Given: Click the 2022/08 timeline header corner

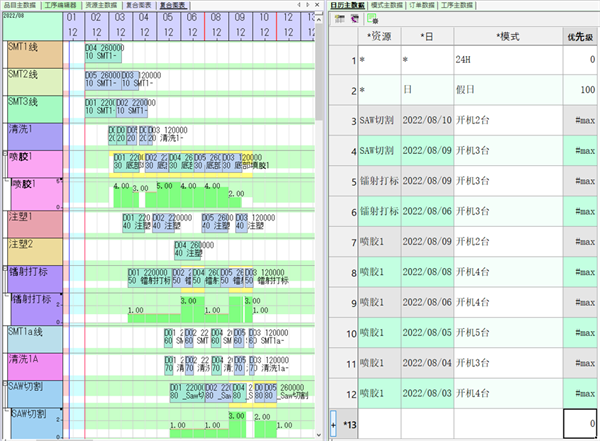Looking at the screenshot, I should [32, 26].
